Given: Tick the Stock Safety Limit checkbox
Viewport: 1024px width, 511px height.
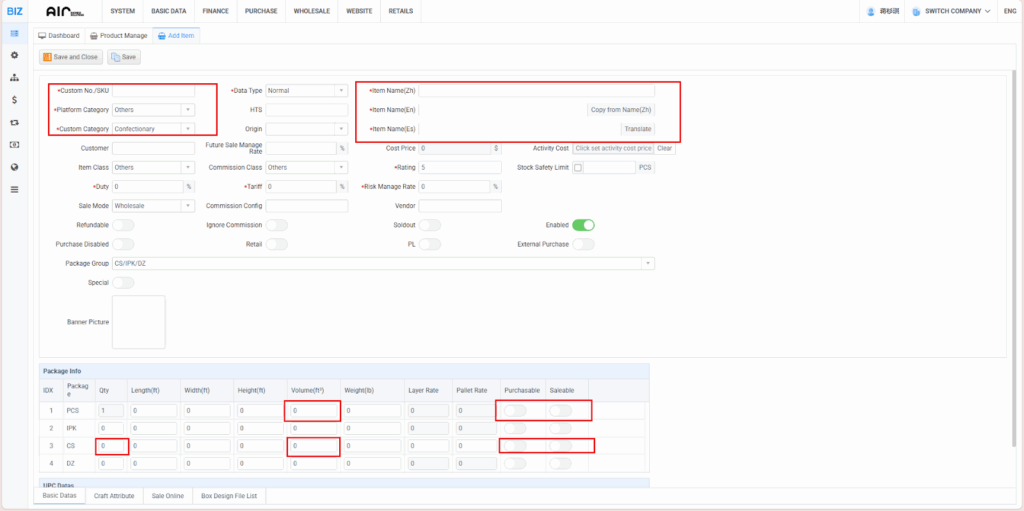Looking at the screenshot, I should point(578,167).
